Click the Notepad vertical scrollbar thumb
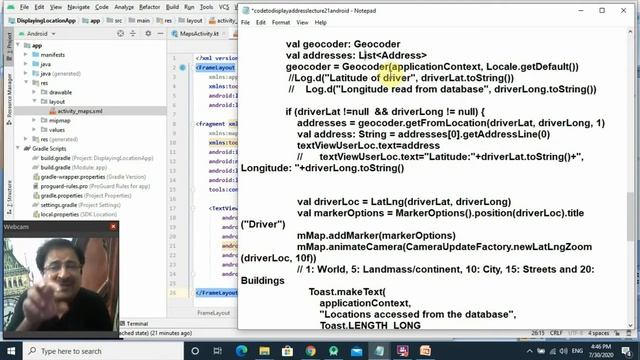Viewport: 640px width, 360px height. [x=631, y=216]
